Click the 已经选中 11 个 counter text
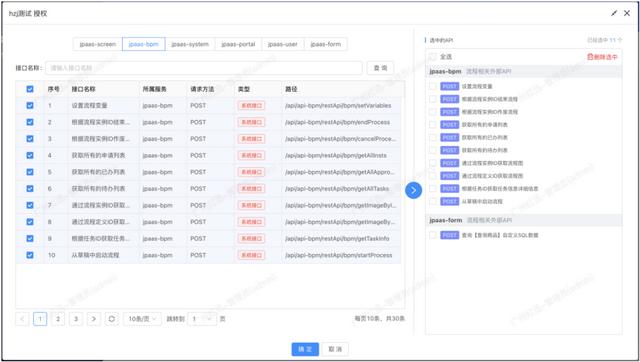 604,40
